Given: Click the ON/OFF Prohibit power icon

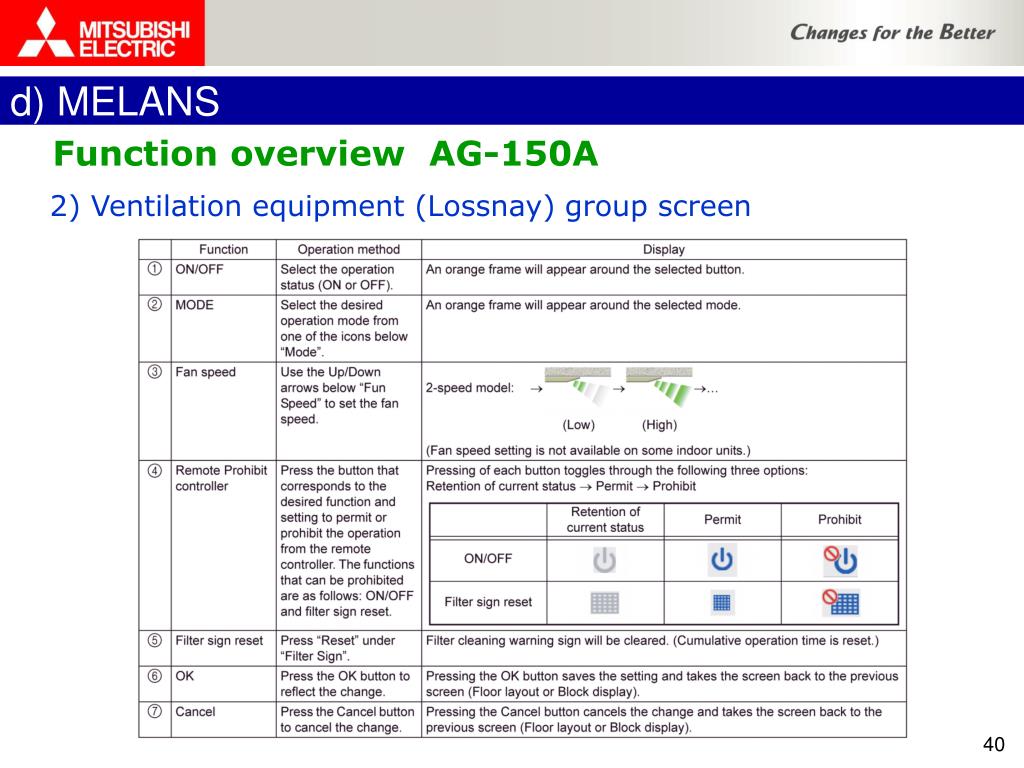Looking at the screenshot, I should [840, 560].
